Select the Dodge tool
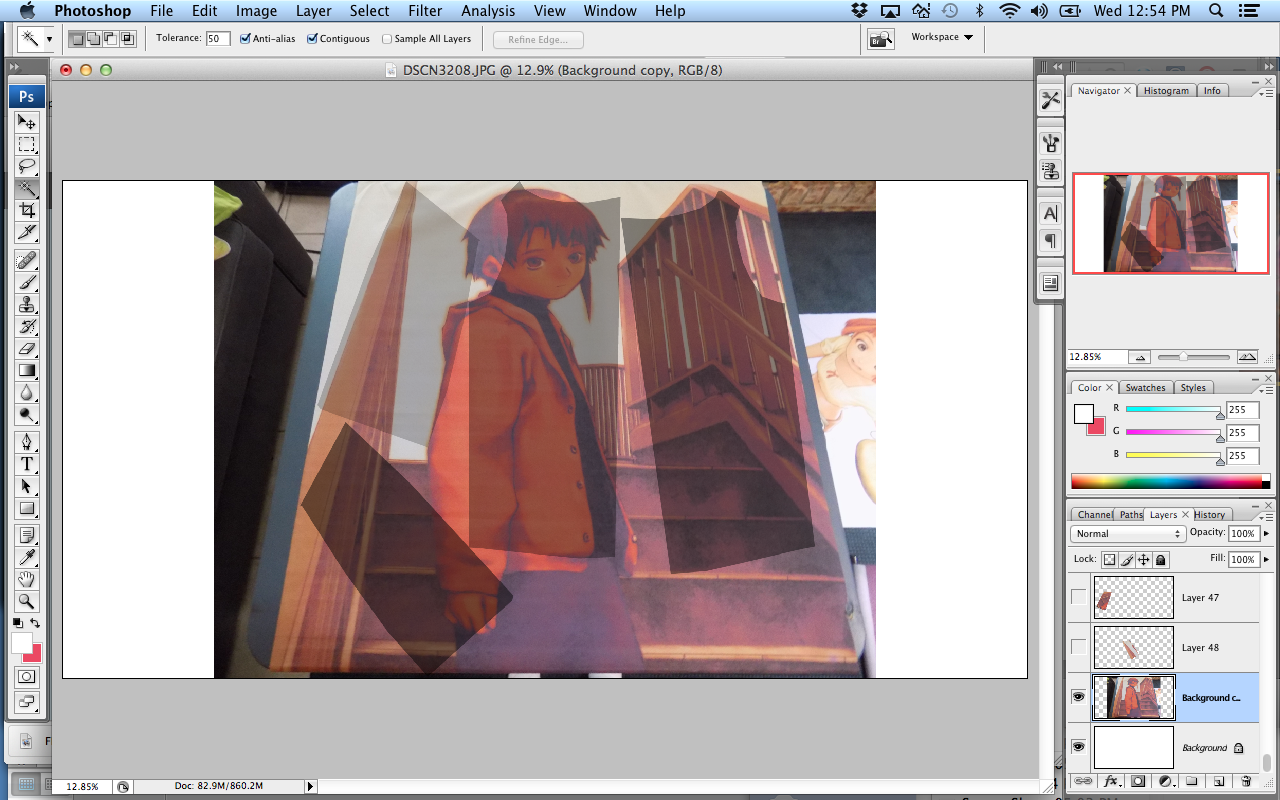This screenshot has height=800, width=1280. click(27, 414)
